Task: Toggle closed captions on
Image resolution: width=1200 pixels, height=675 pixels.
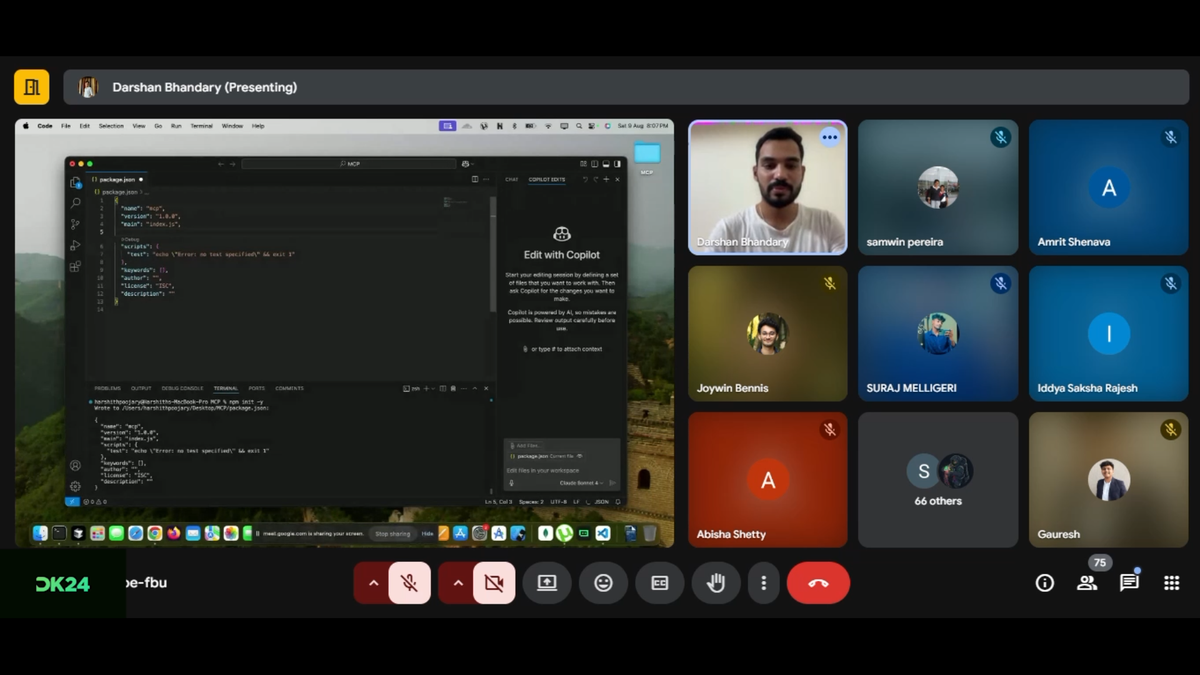Action: pyautogui.click(x=660, y=583)
